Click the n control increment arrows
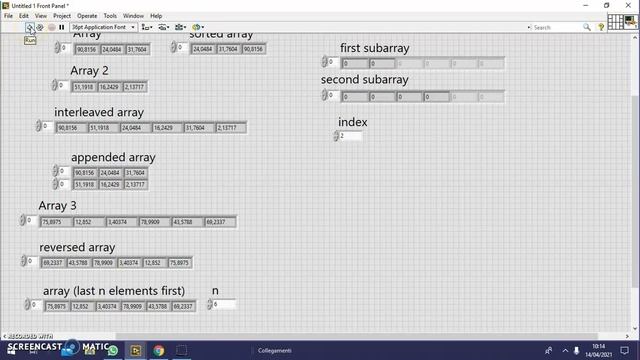 click(x=210, y=304)
